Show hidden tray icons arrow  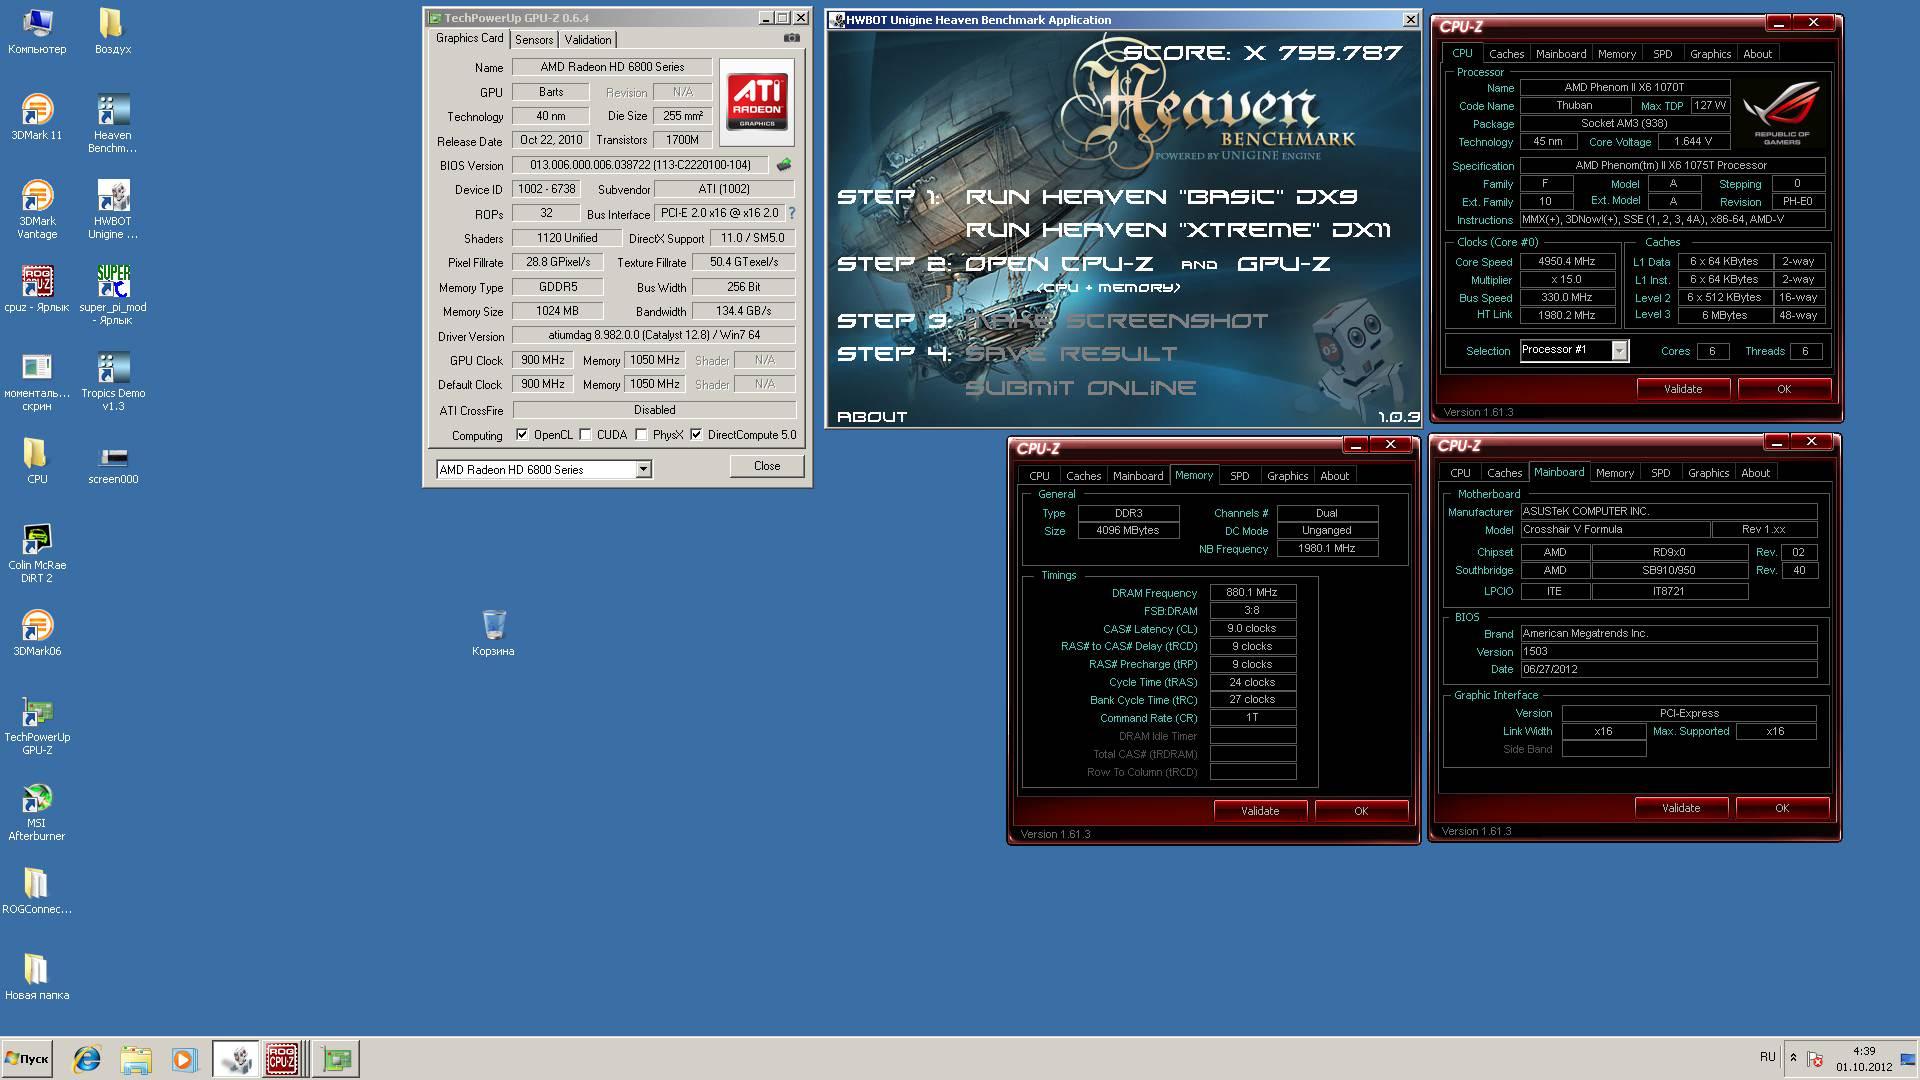pos(1793,1058)
